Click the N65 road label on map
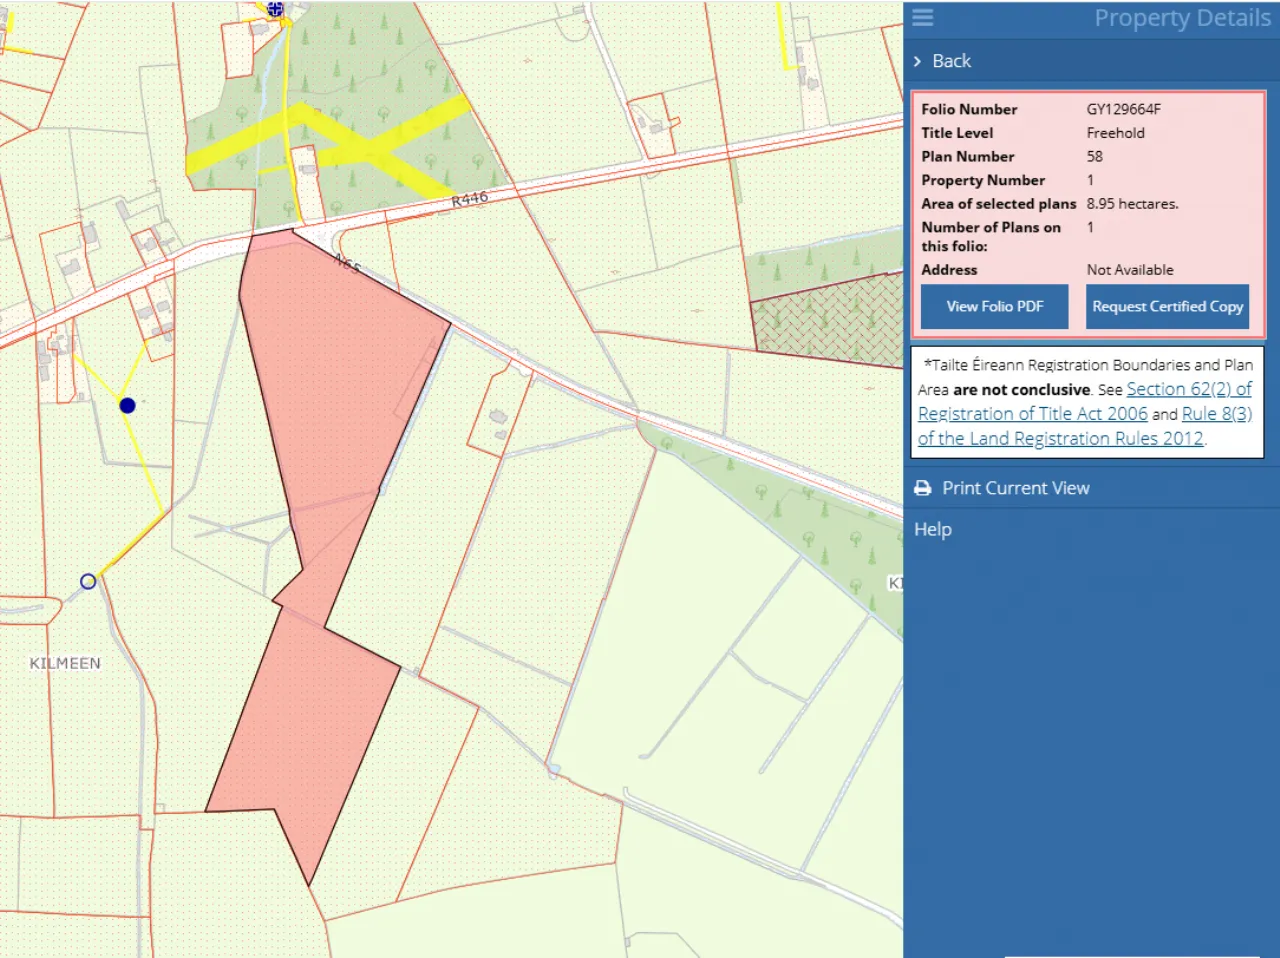 pos(347,264)
